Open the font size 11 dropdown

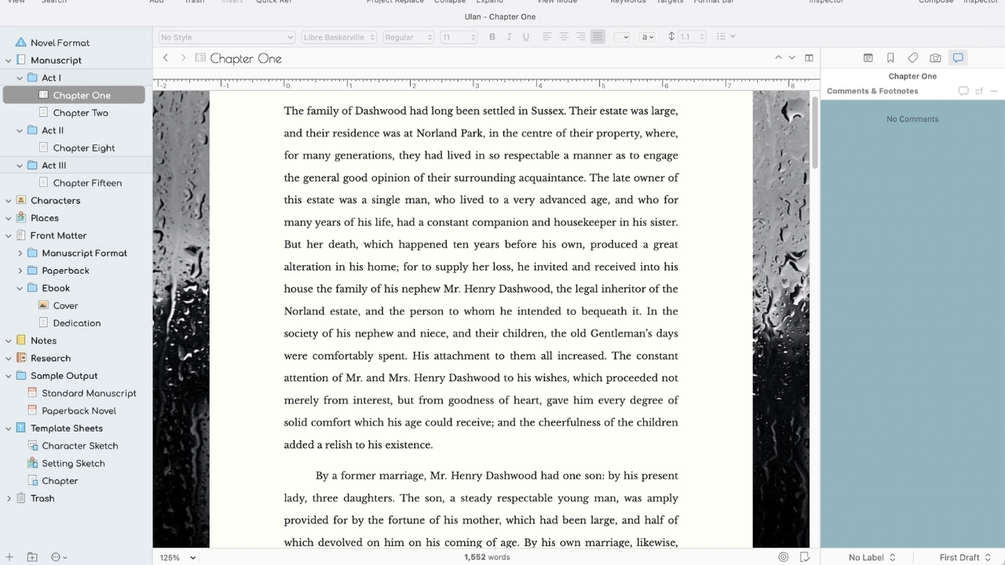(x=458, y=37)
